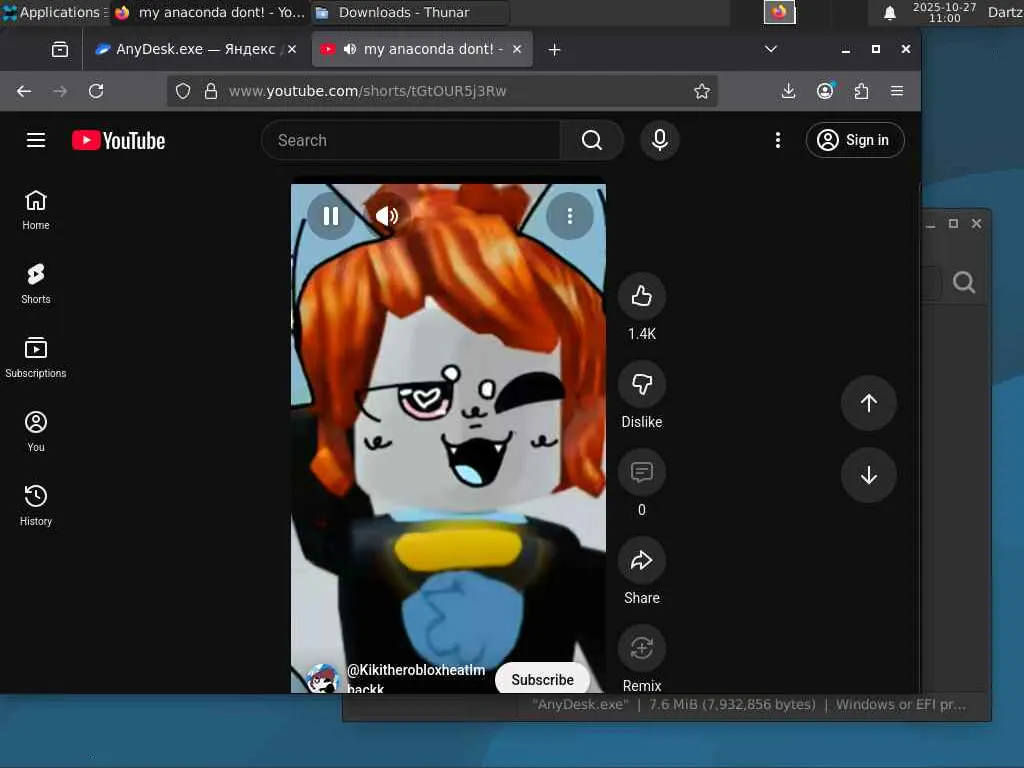Click the Firefox tray icon in panel

coord(779,12)
